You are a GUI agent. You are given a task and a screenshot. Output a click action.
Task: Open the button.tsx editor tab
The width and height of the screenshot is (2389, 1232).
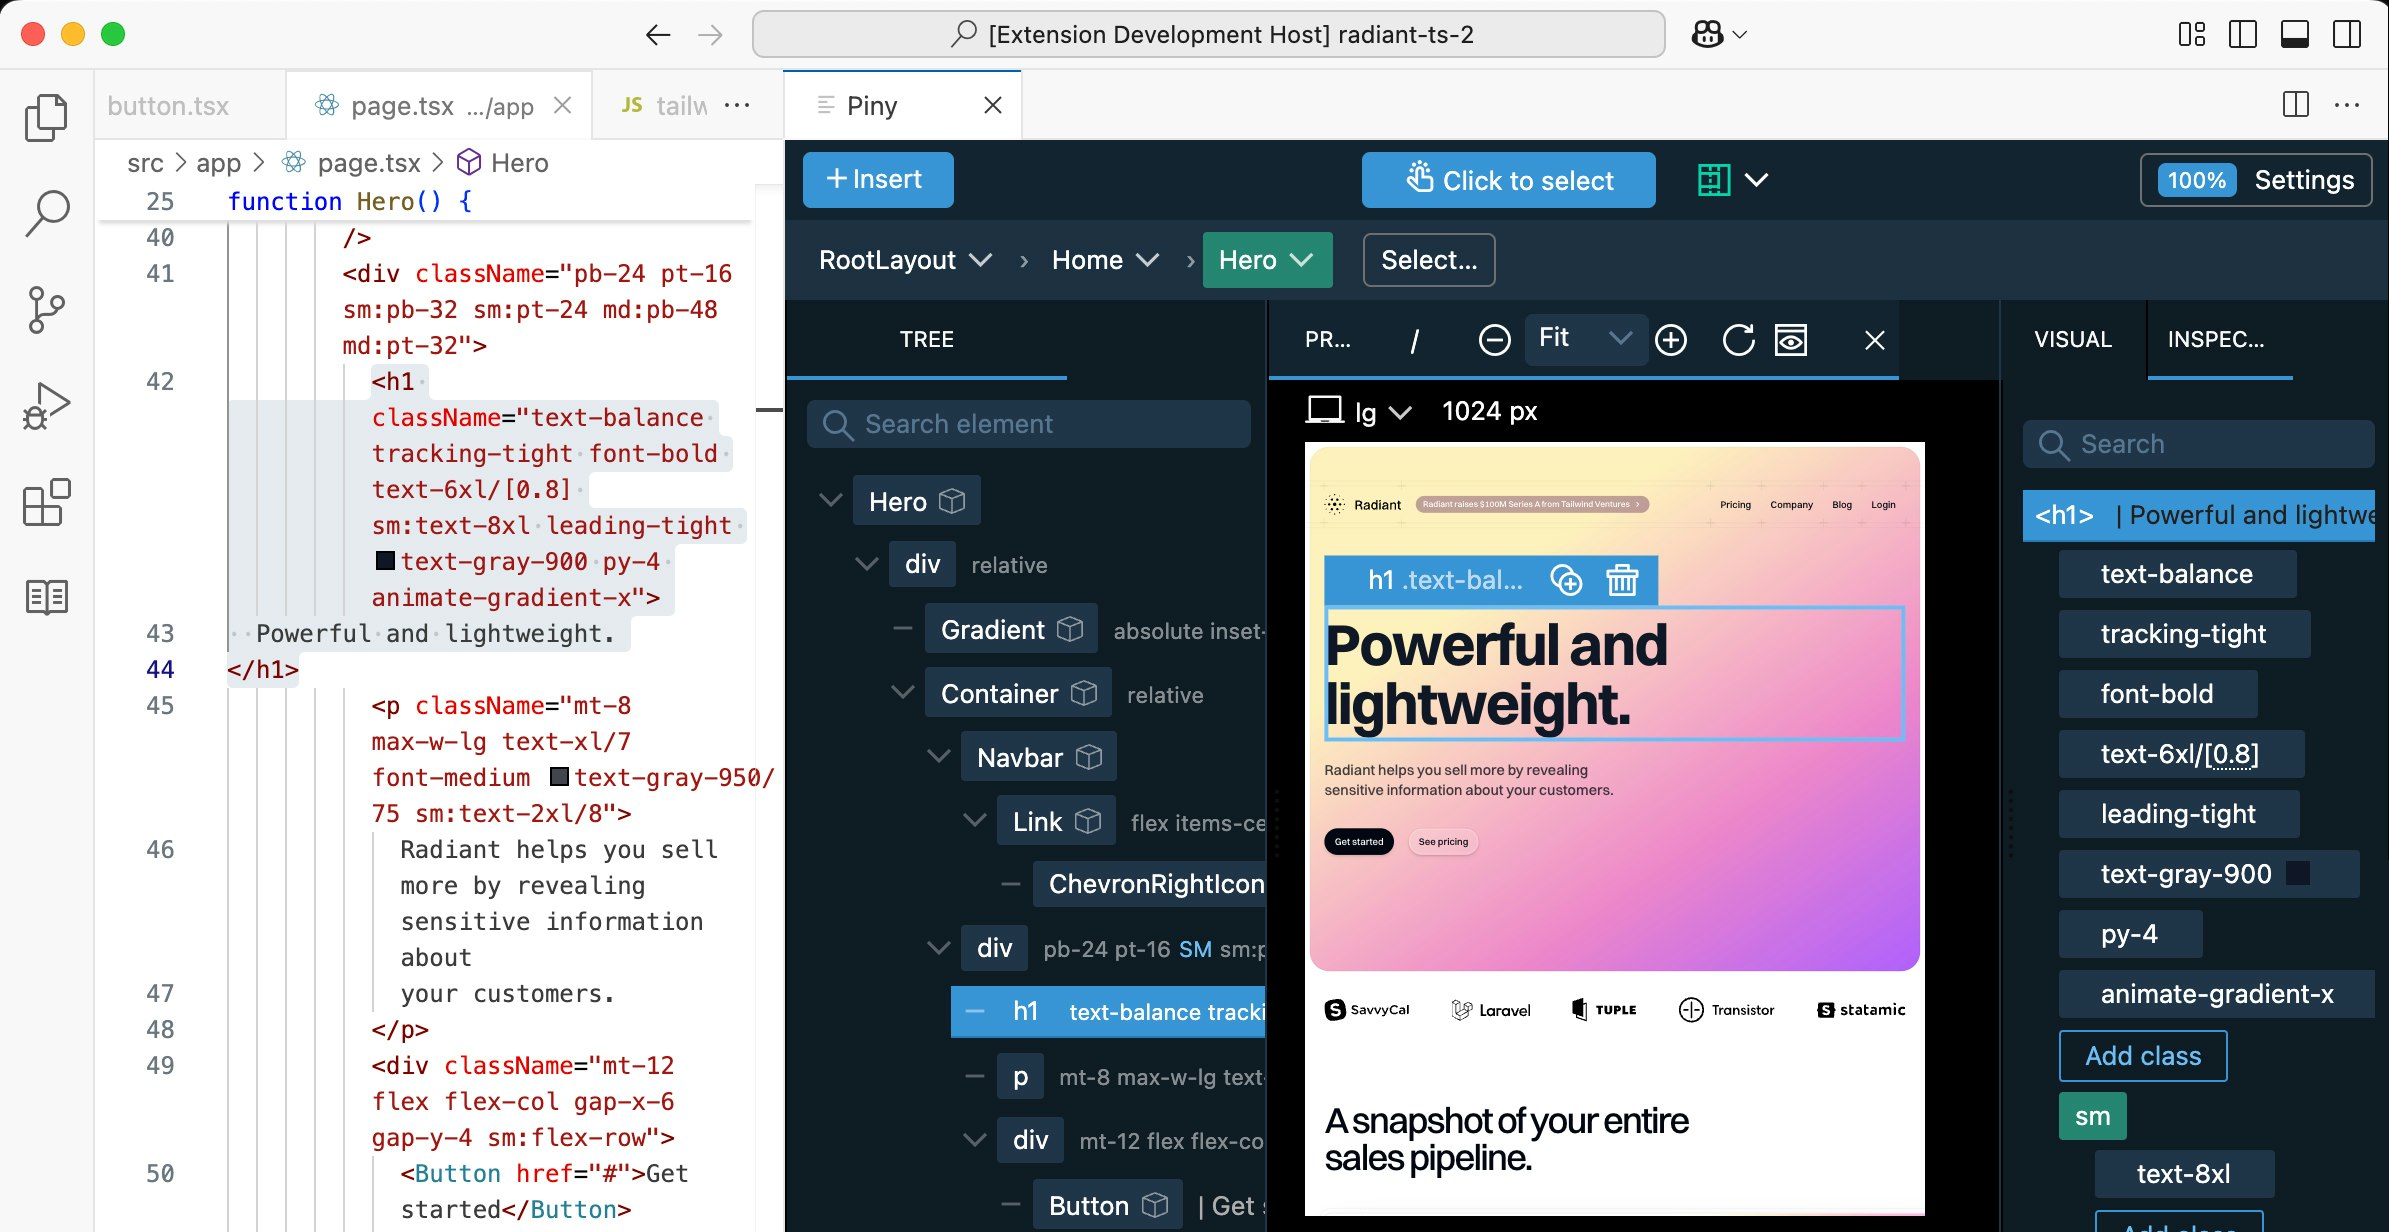tap(169, 106)
